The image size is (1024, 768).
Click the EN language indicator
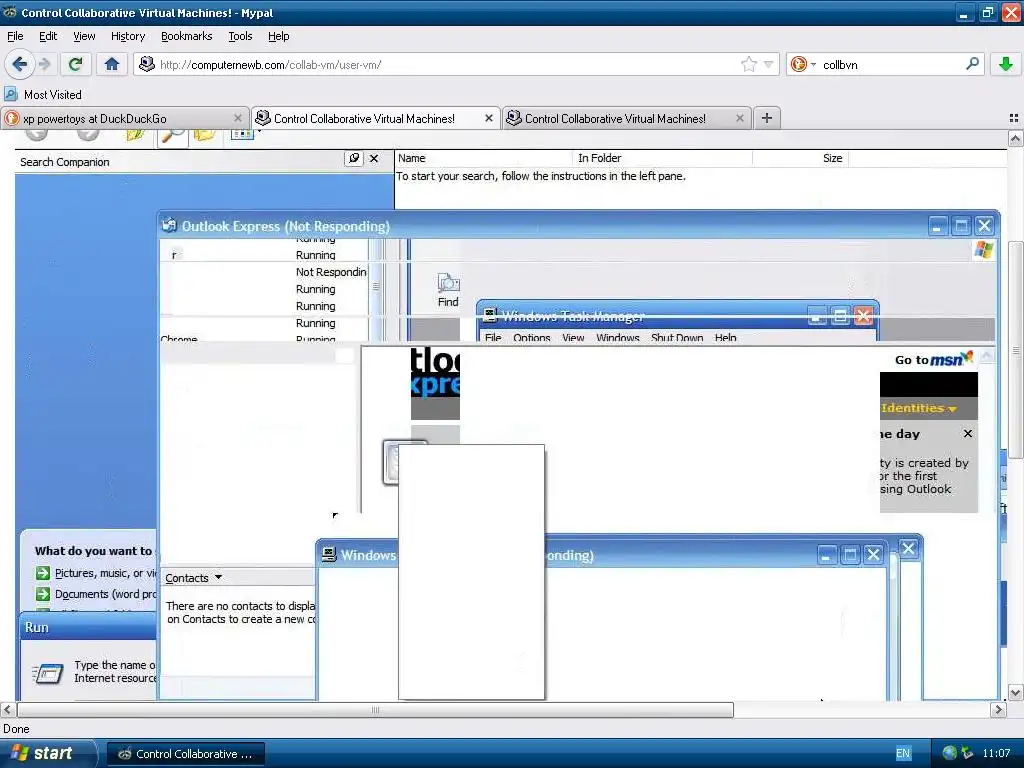point(903,754)
